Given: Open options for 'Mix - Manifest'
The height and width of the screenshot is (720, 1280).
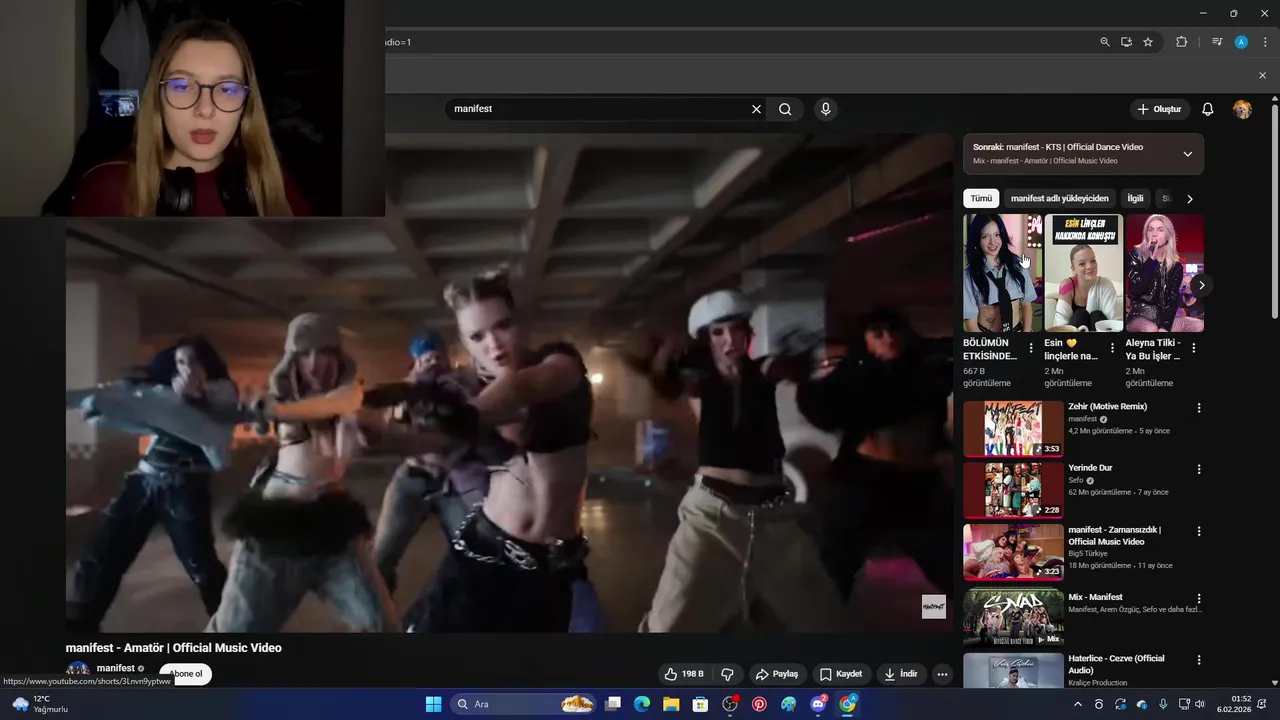Looking at the screenshot, I should click(1199, 599).
